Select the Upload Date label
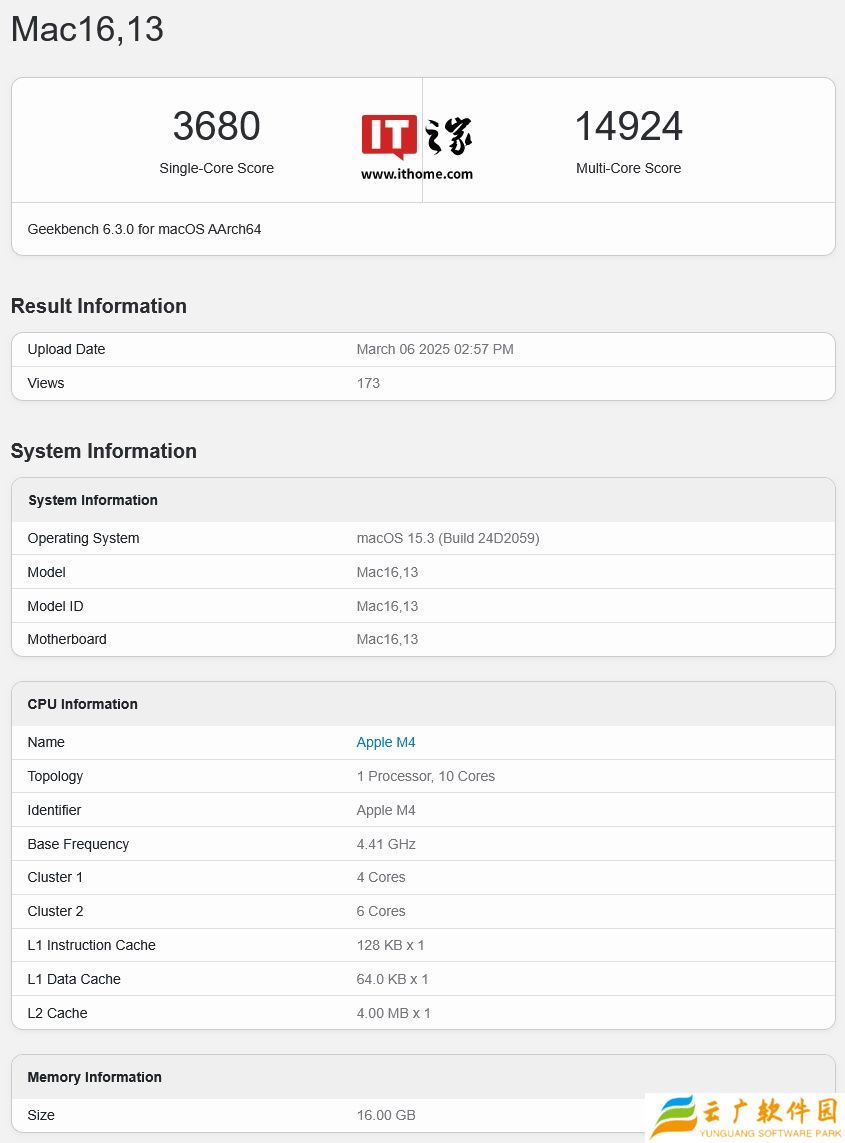 tap(66, 349)
